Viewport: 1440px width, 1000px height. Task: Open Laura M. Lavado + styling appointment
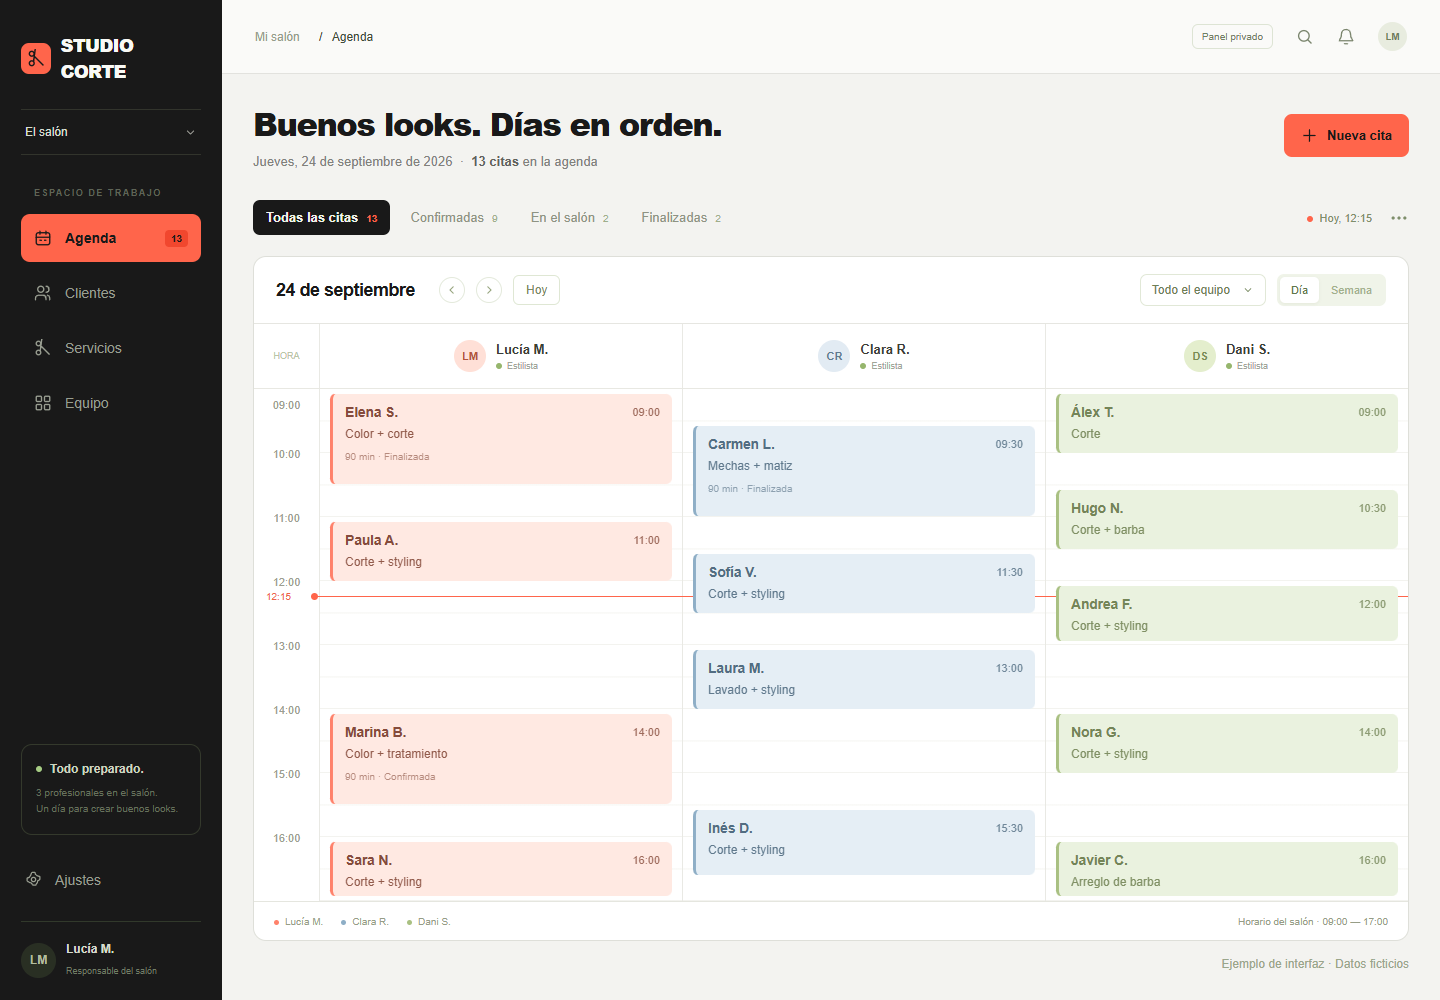pos(864,679)
